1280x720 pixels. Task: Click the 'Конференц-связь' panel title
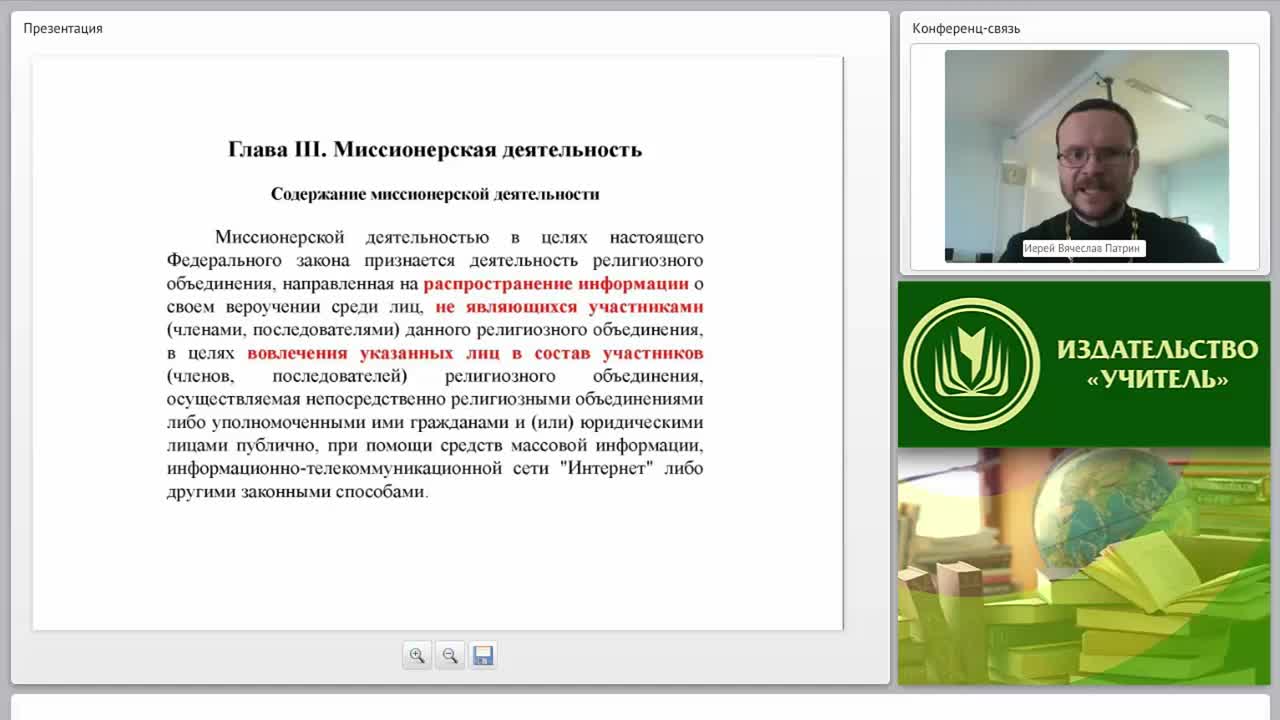(x=966, y=28)
